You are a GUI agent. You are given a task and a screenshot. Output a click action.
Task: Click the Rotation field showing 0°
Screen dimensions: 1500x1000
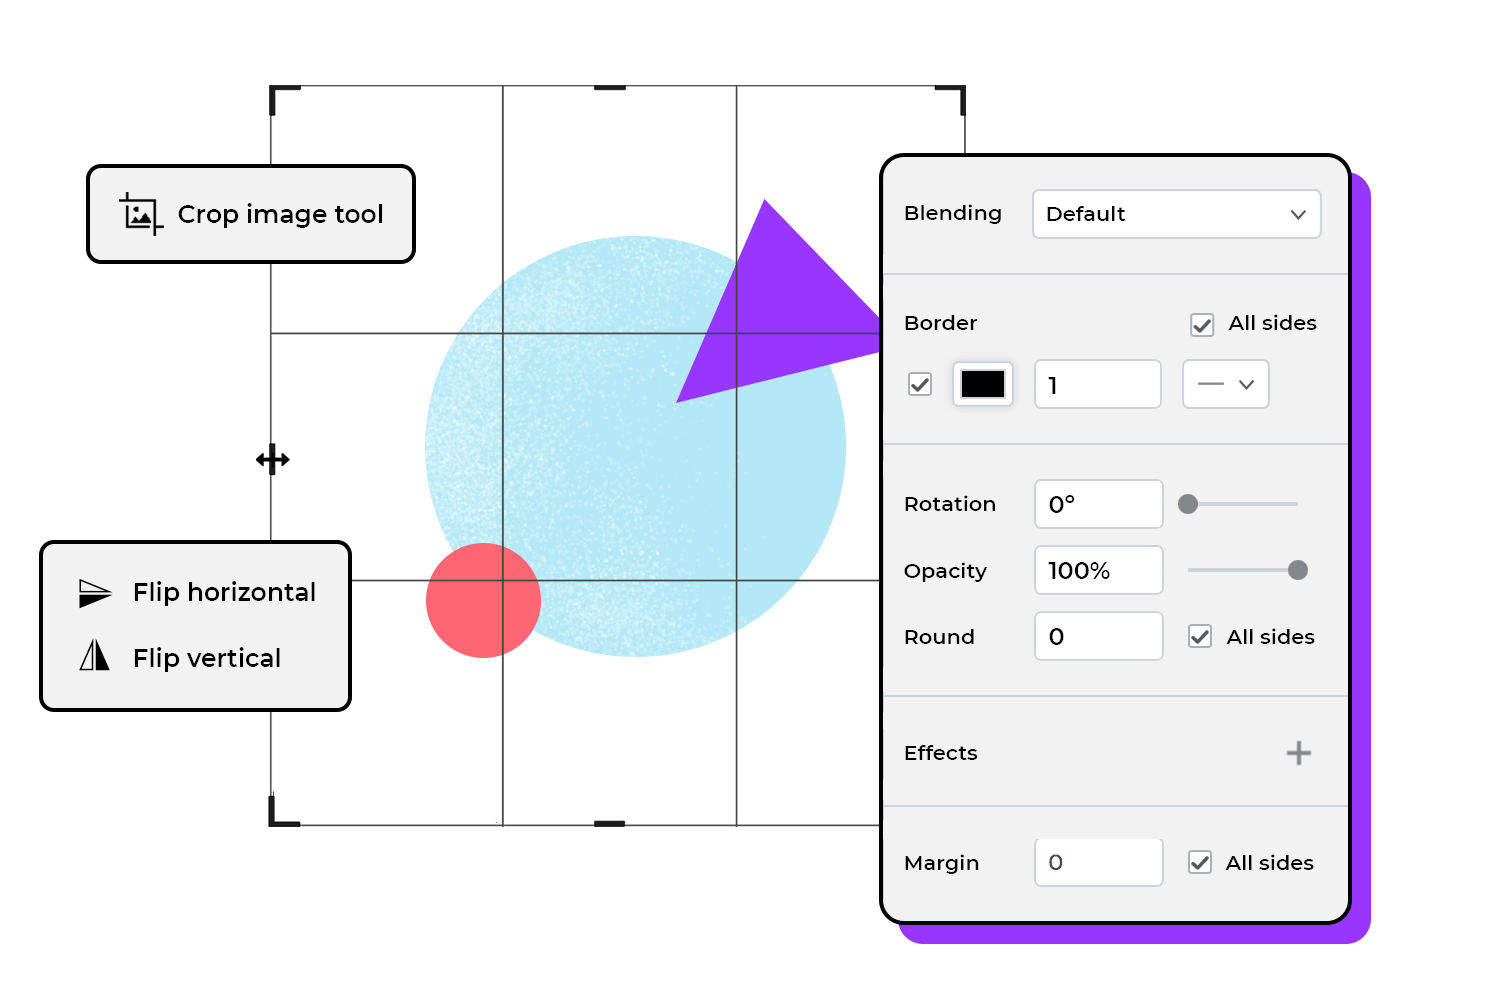1099,504
